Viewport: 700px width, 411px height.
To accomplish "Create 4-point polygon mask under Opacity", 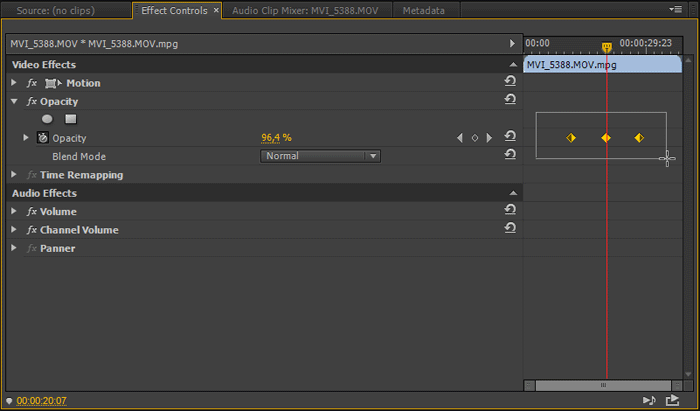I will (71, 119).
